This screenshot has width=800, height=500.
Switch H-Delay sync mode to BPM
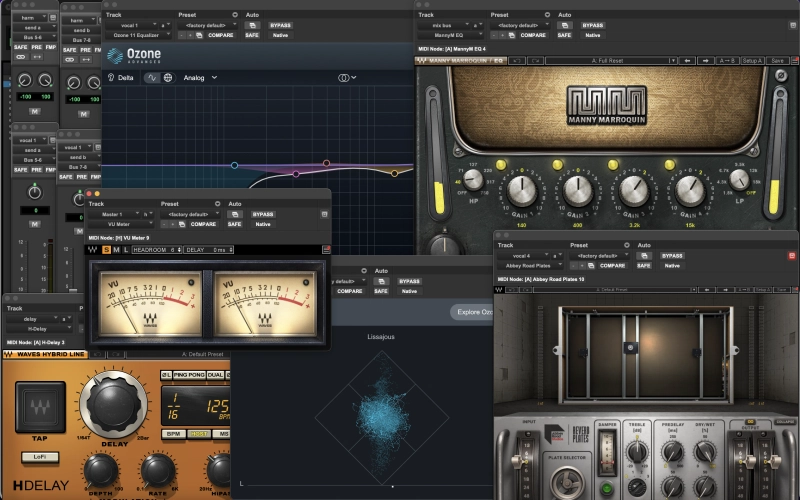(173, 434)
